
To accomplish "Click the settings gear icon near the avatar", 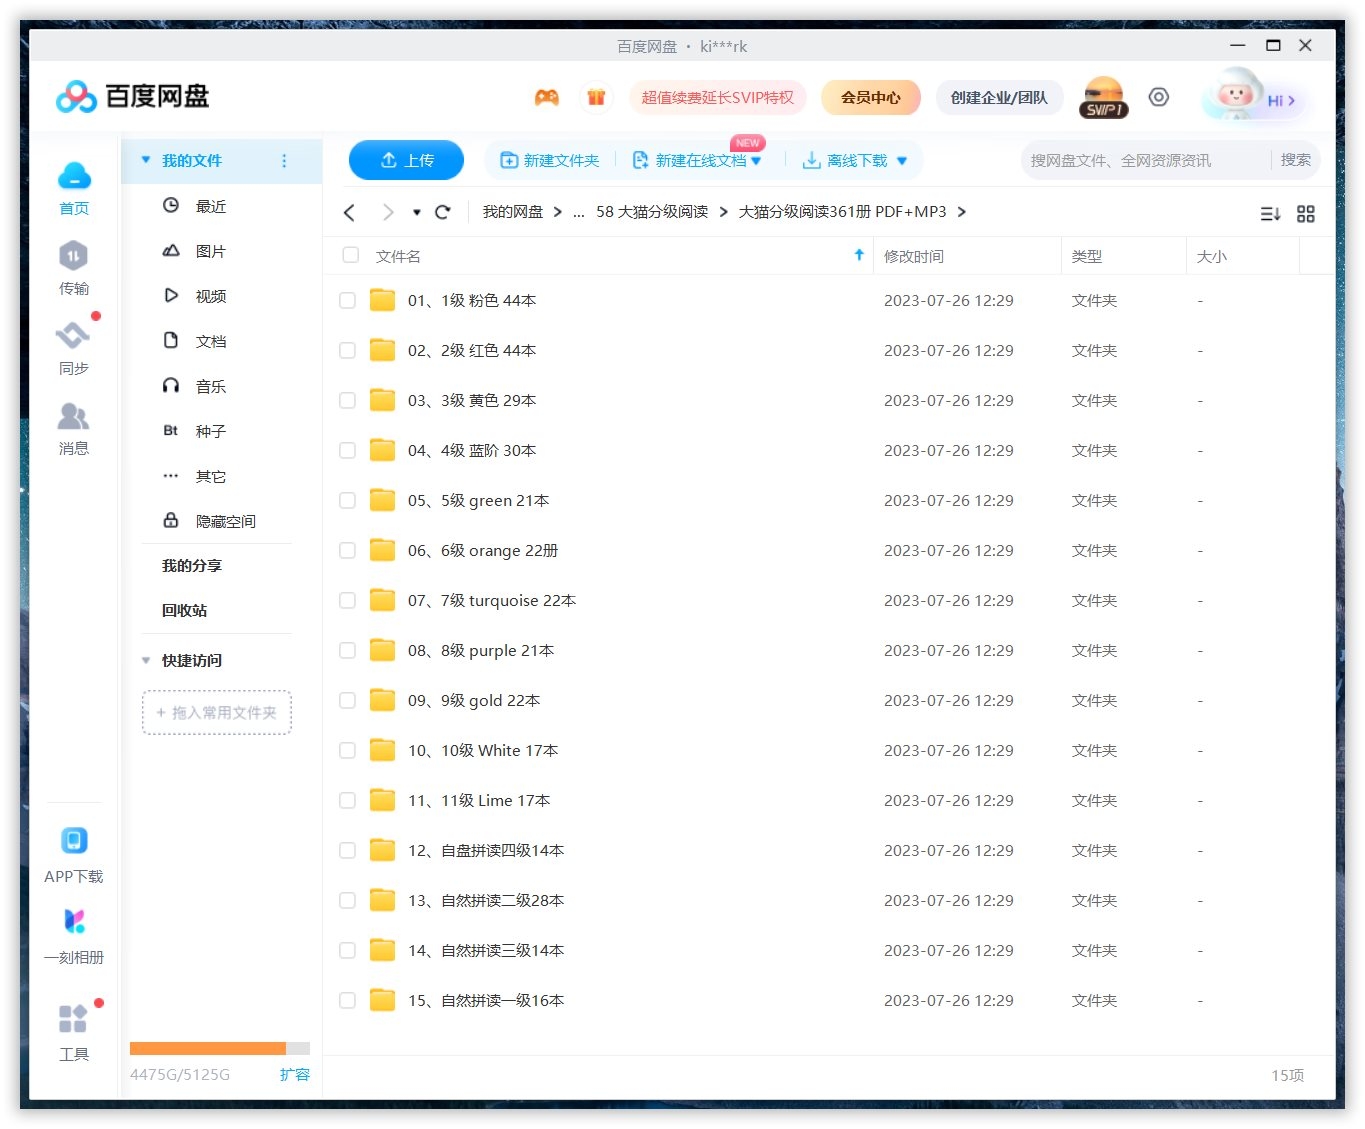I will pyautogui.click(x=1158, y=97).
